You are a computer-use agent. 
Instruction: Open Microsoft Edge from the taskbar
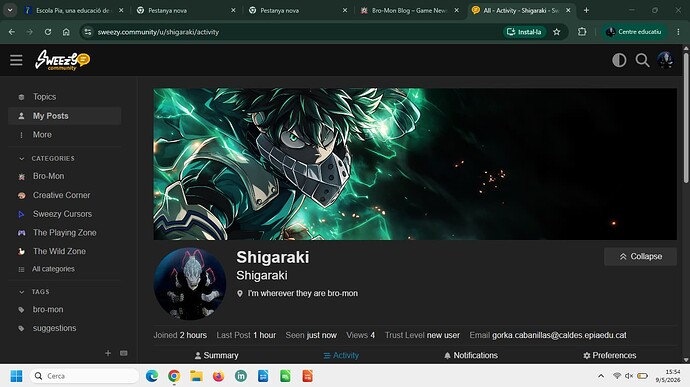[x=152, y=376]
